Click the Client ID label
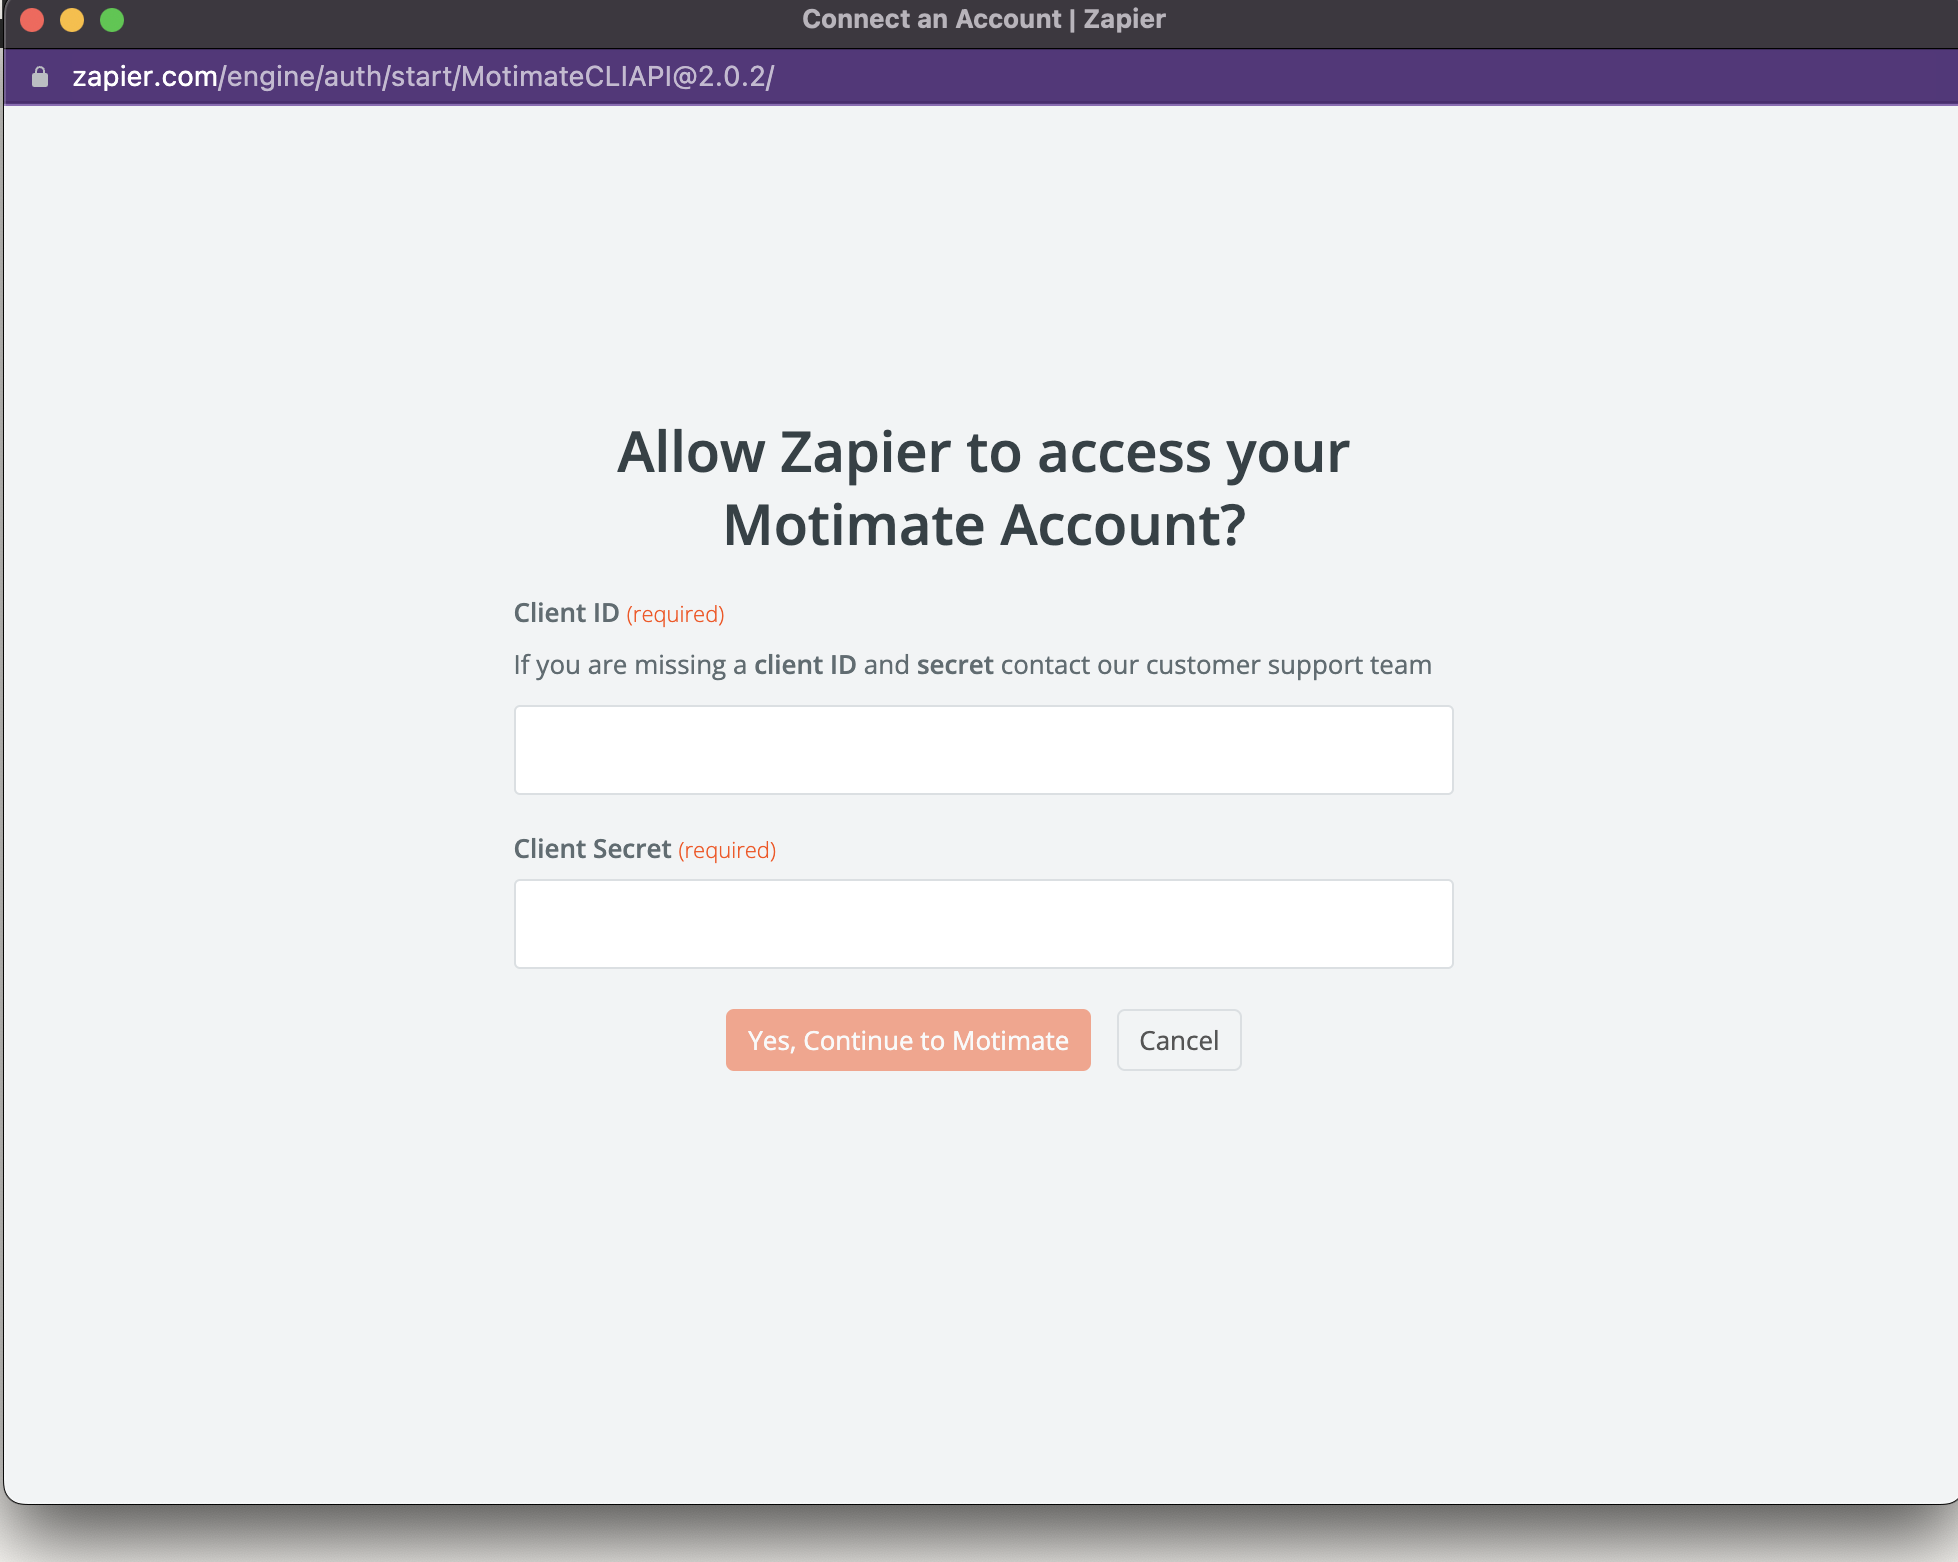The height and width of the screenshot is (1562, 1958). click(x=566, y=613)
